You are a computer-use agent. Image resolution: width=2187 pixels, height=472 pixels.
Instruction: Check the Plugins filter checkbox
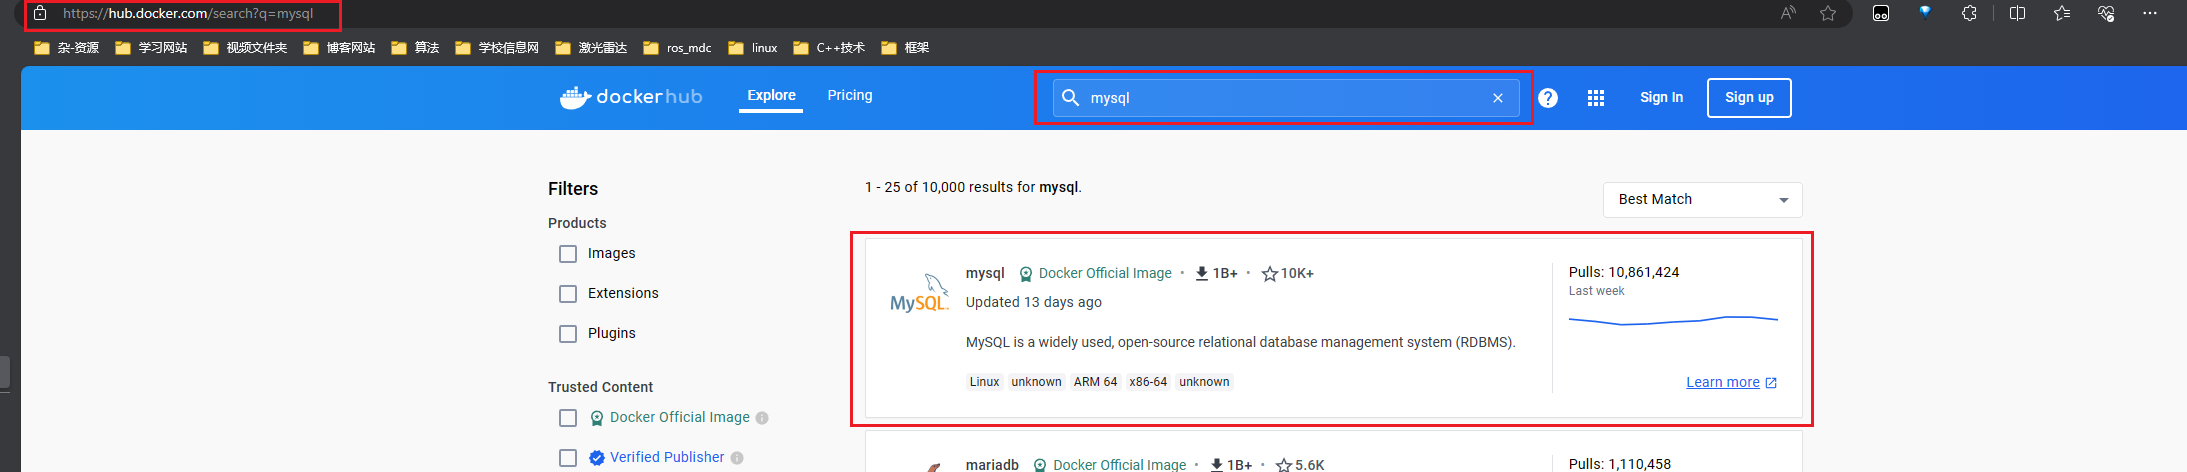coord(568,334)
